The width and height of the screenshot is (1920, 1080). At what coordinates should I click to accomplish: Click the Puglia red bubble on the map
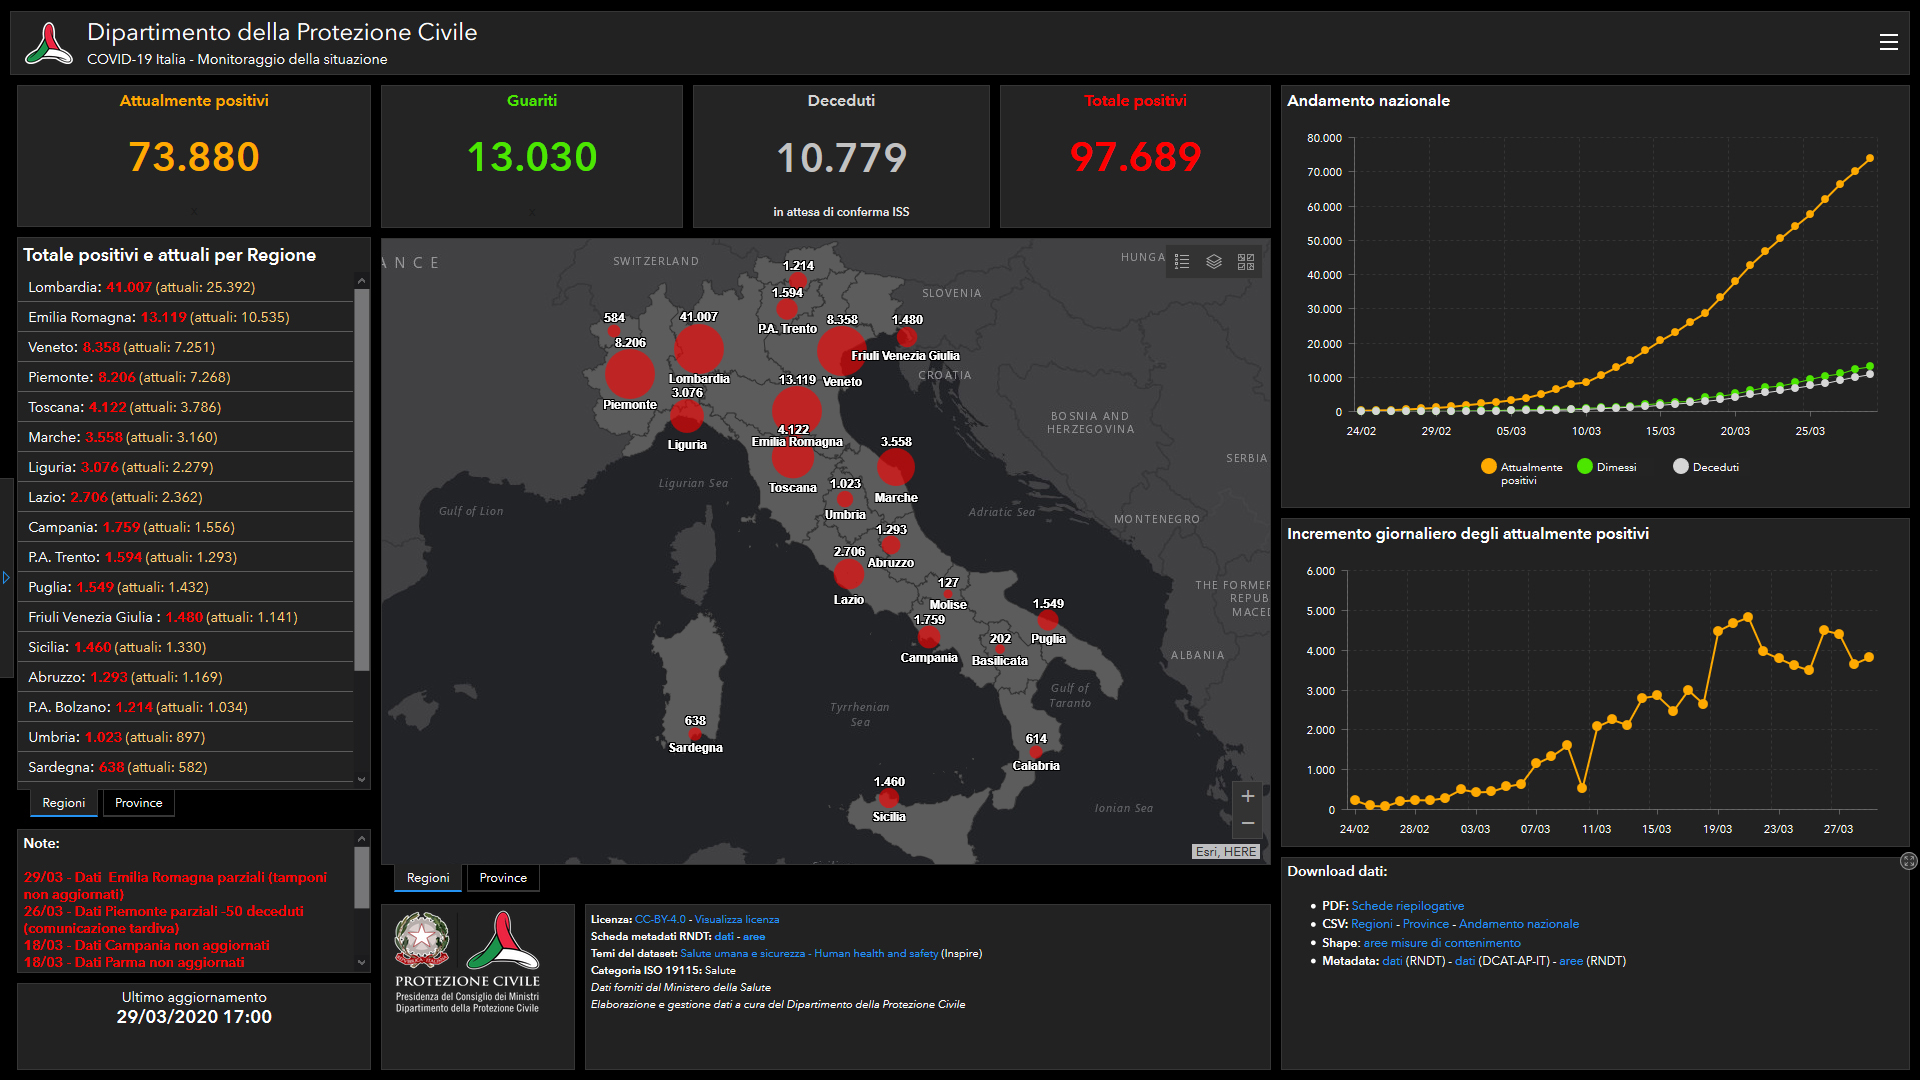(1048, 620)
